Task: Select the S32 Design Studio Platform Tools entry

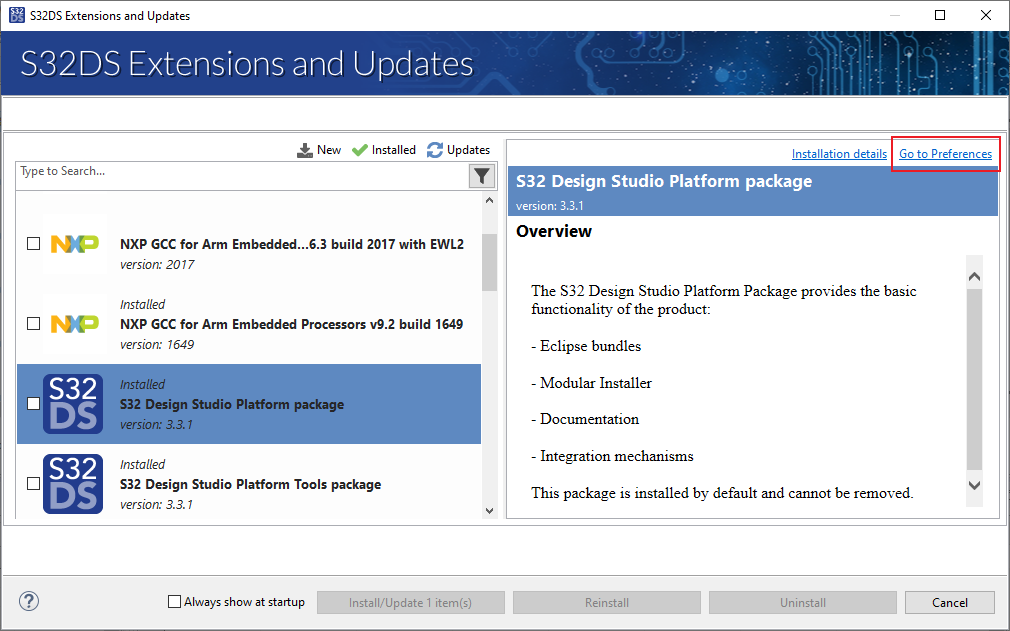Action: [x=250, y=483]
